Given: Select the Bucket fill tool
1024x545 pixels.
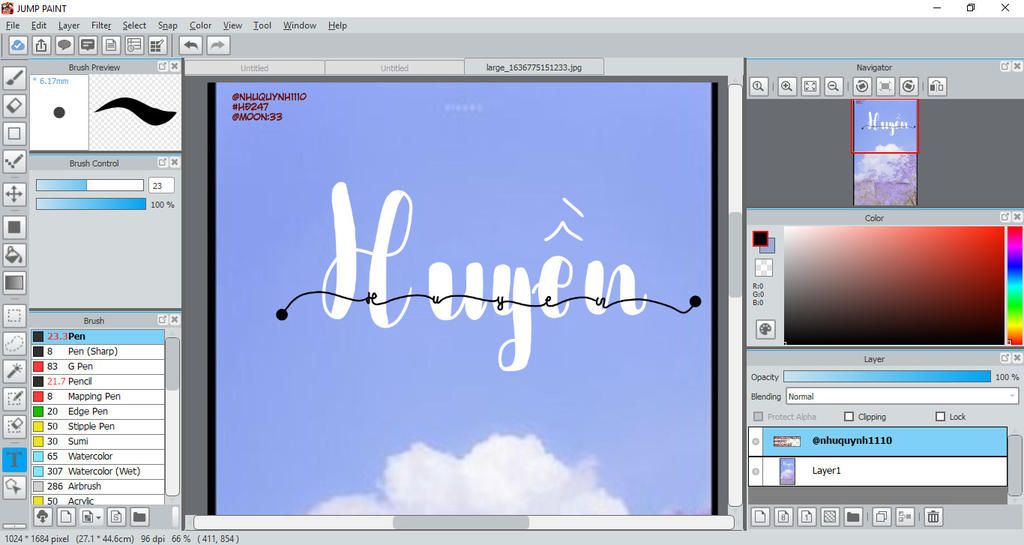Looking at the screenshot, I should [x=14, y=255].
